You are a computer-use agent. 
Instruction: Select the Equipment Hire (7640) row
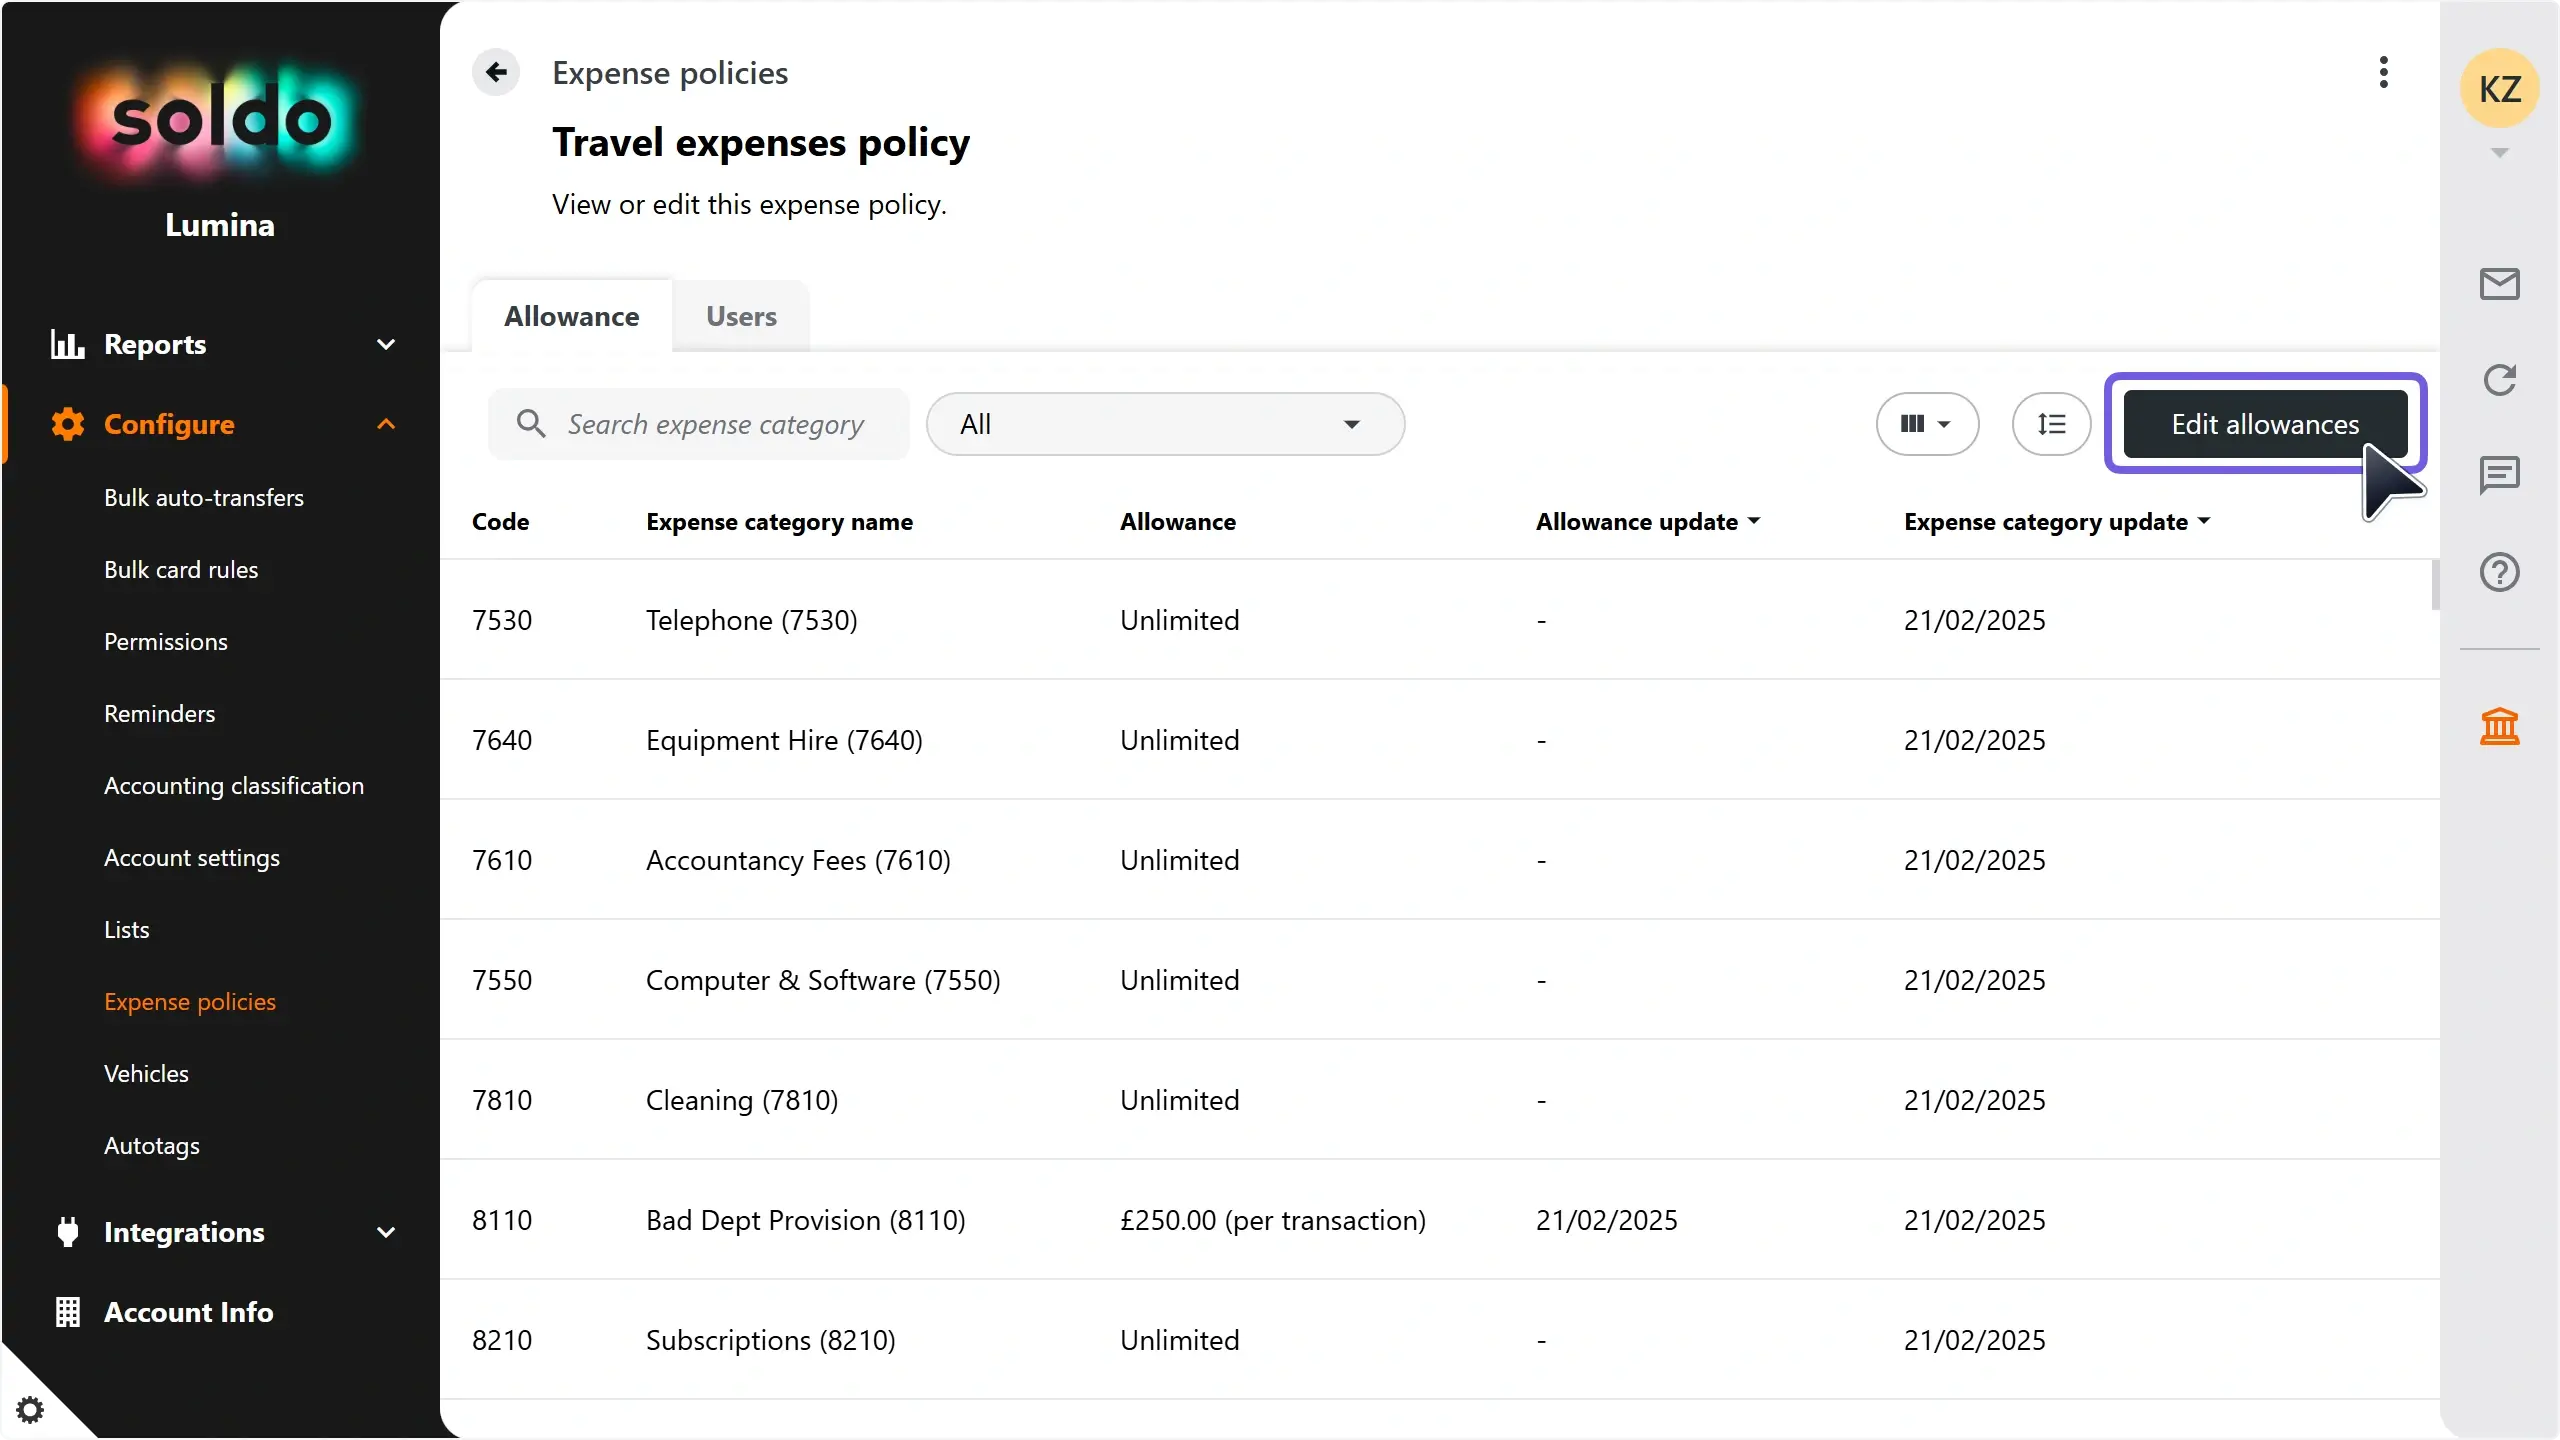coord(1440,740)
